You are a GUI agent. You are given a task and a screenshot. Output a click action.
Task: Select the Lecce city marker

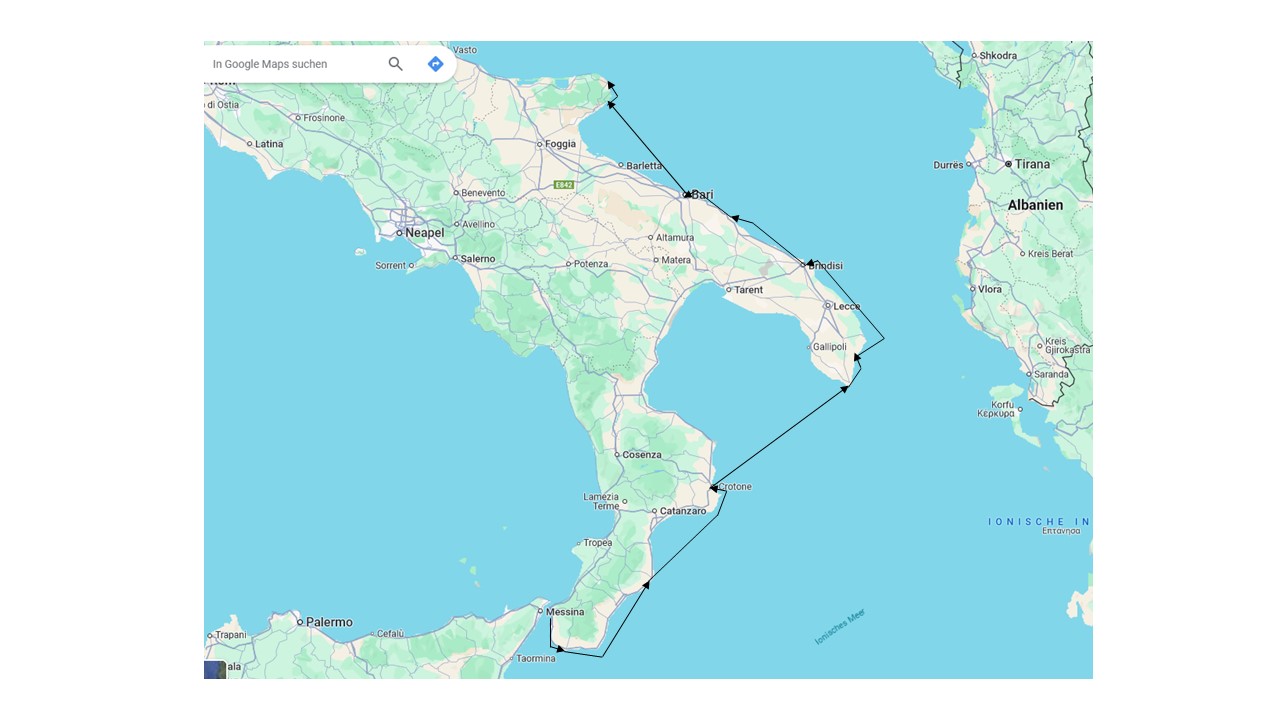coord(828,306)
